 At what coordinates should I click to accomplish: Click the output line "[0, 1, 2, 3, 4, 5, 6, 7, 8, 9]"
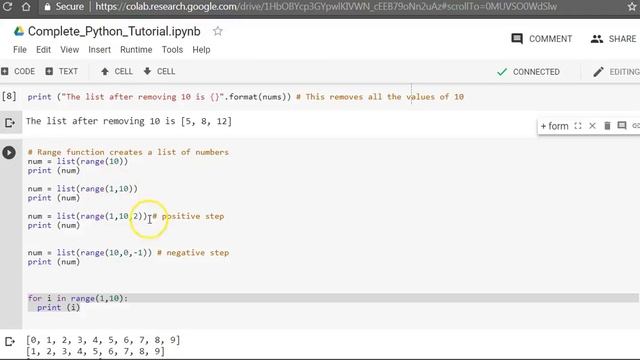click(x=103, y=340)
